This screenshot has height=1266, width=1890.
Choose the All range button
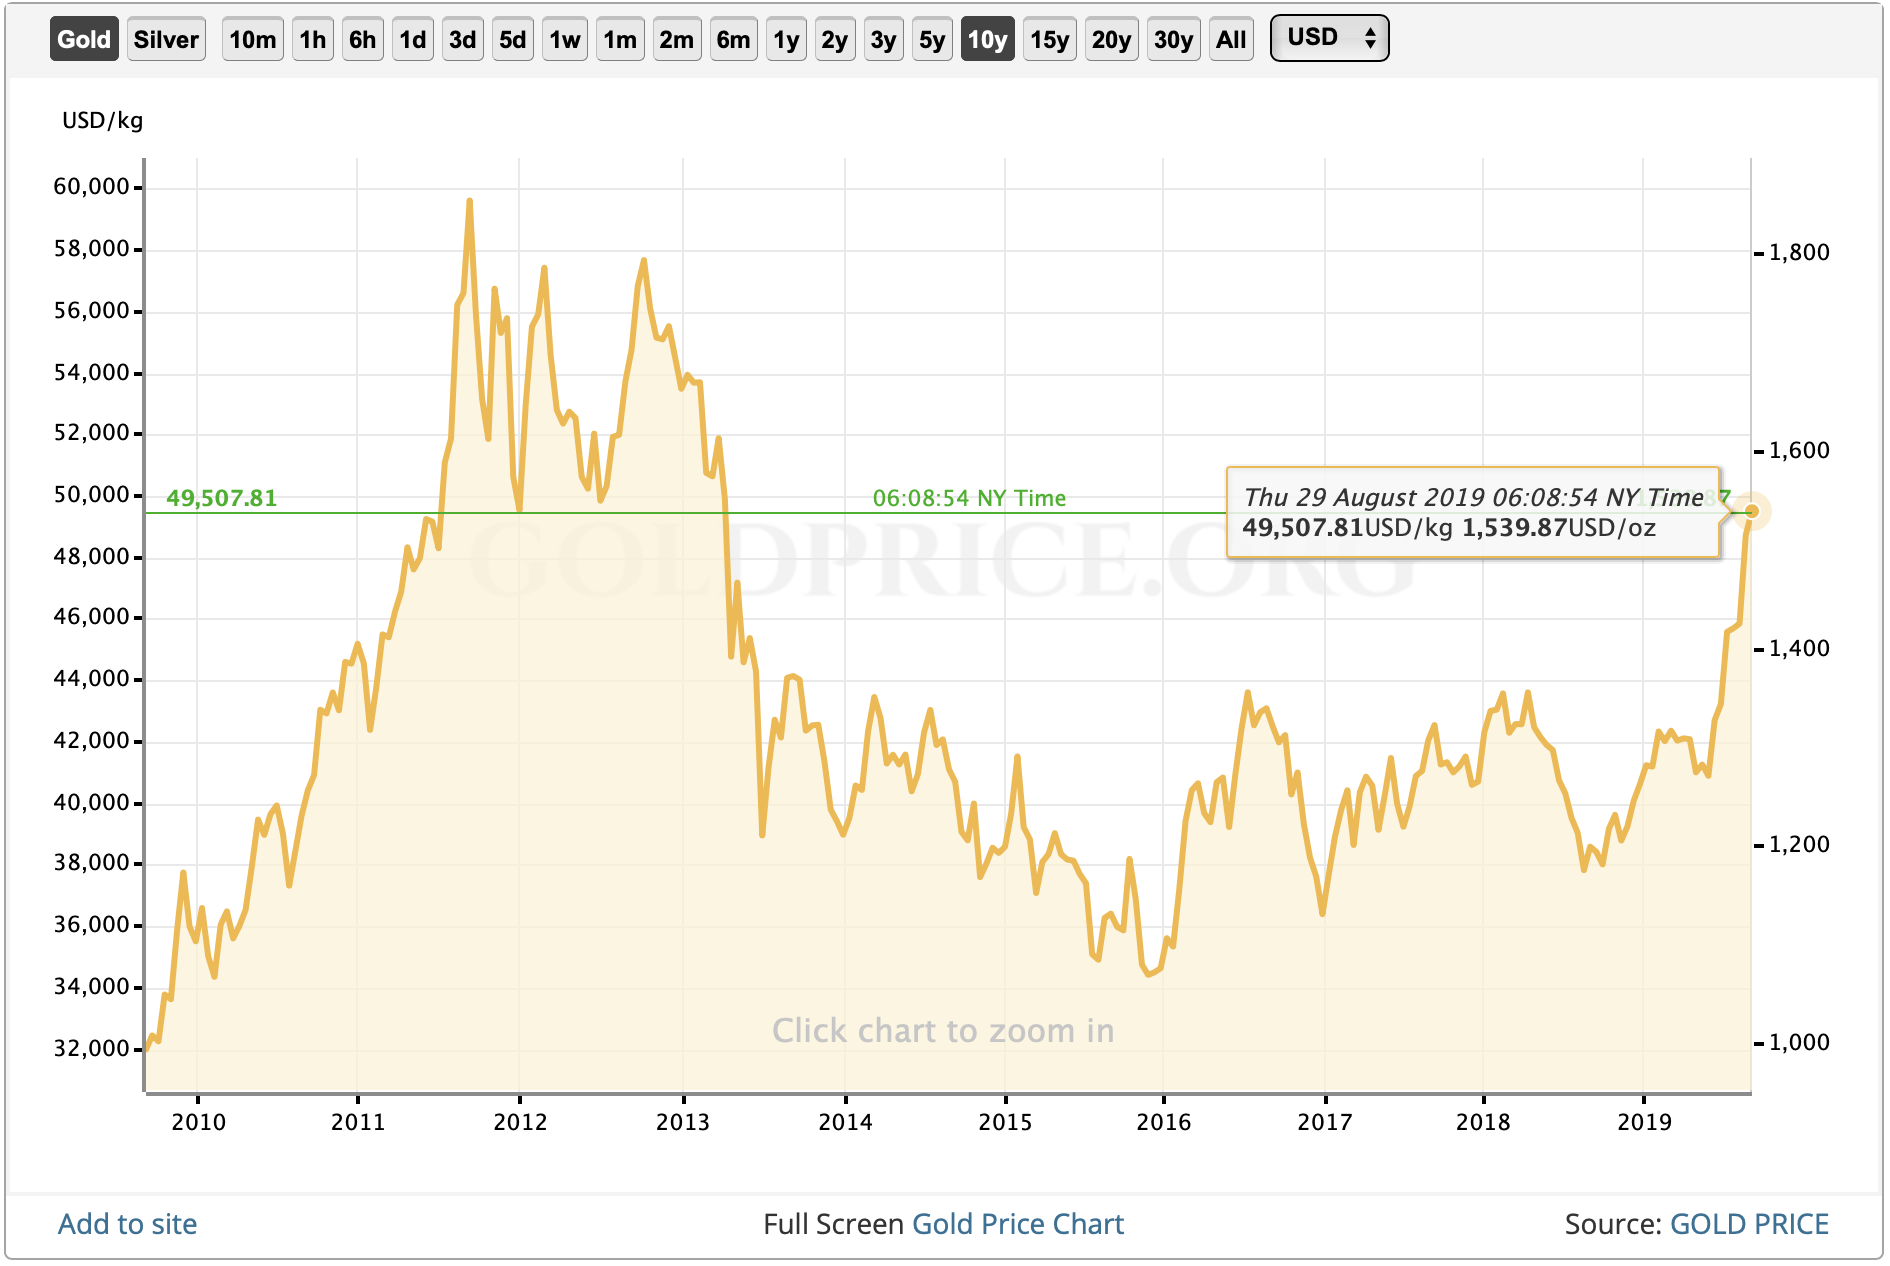pos(1232,40)
